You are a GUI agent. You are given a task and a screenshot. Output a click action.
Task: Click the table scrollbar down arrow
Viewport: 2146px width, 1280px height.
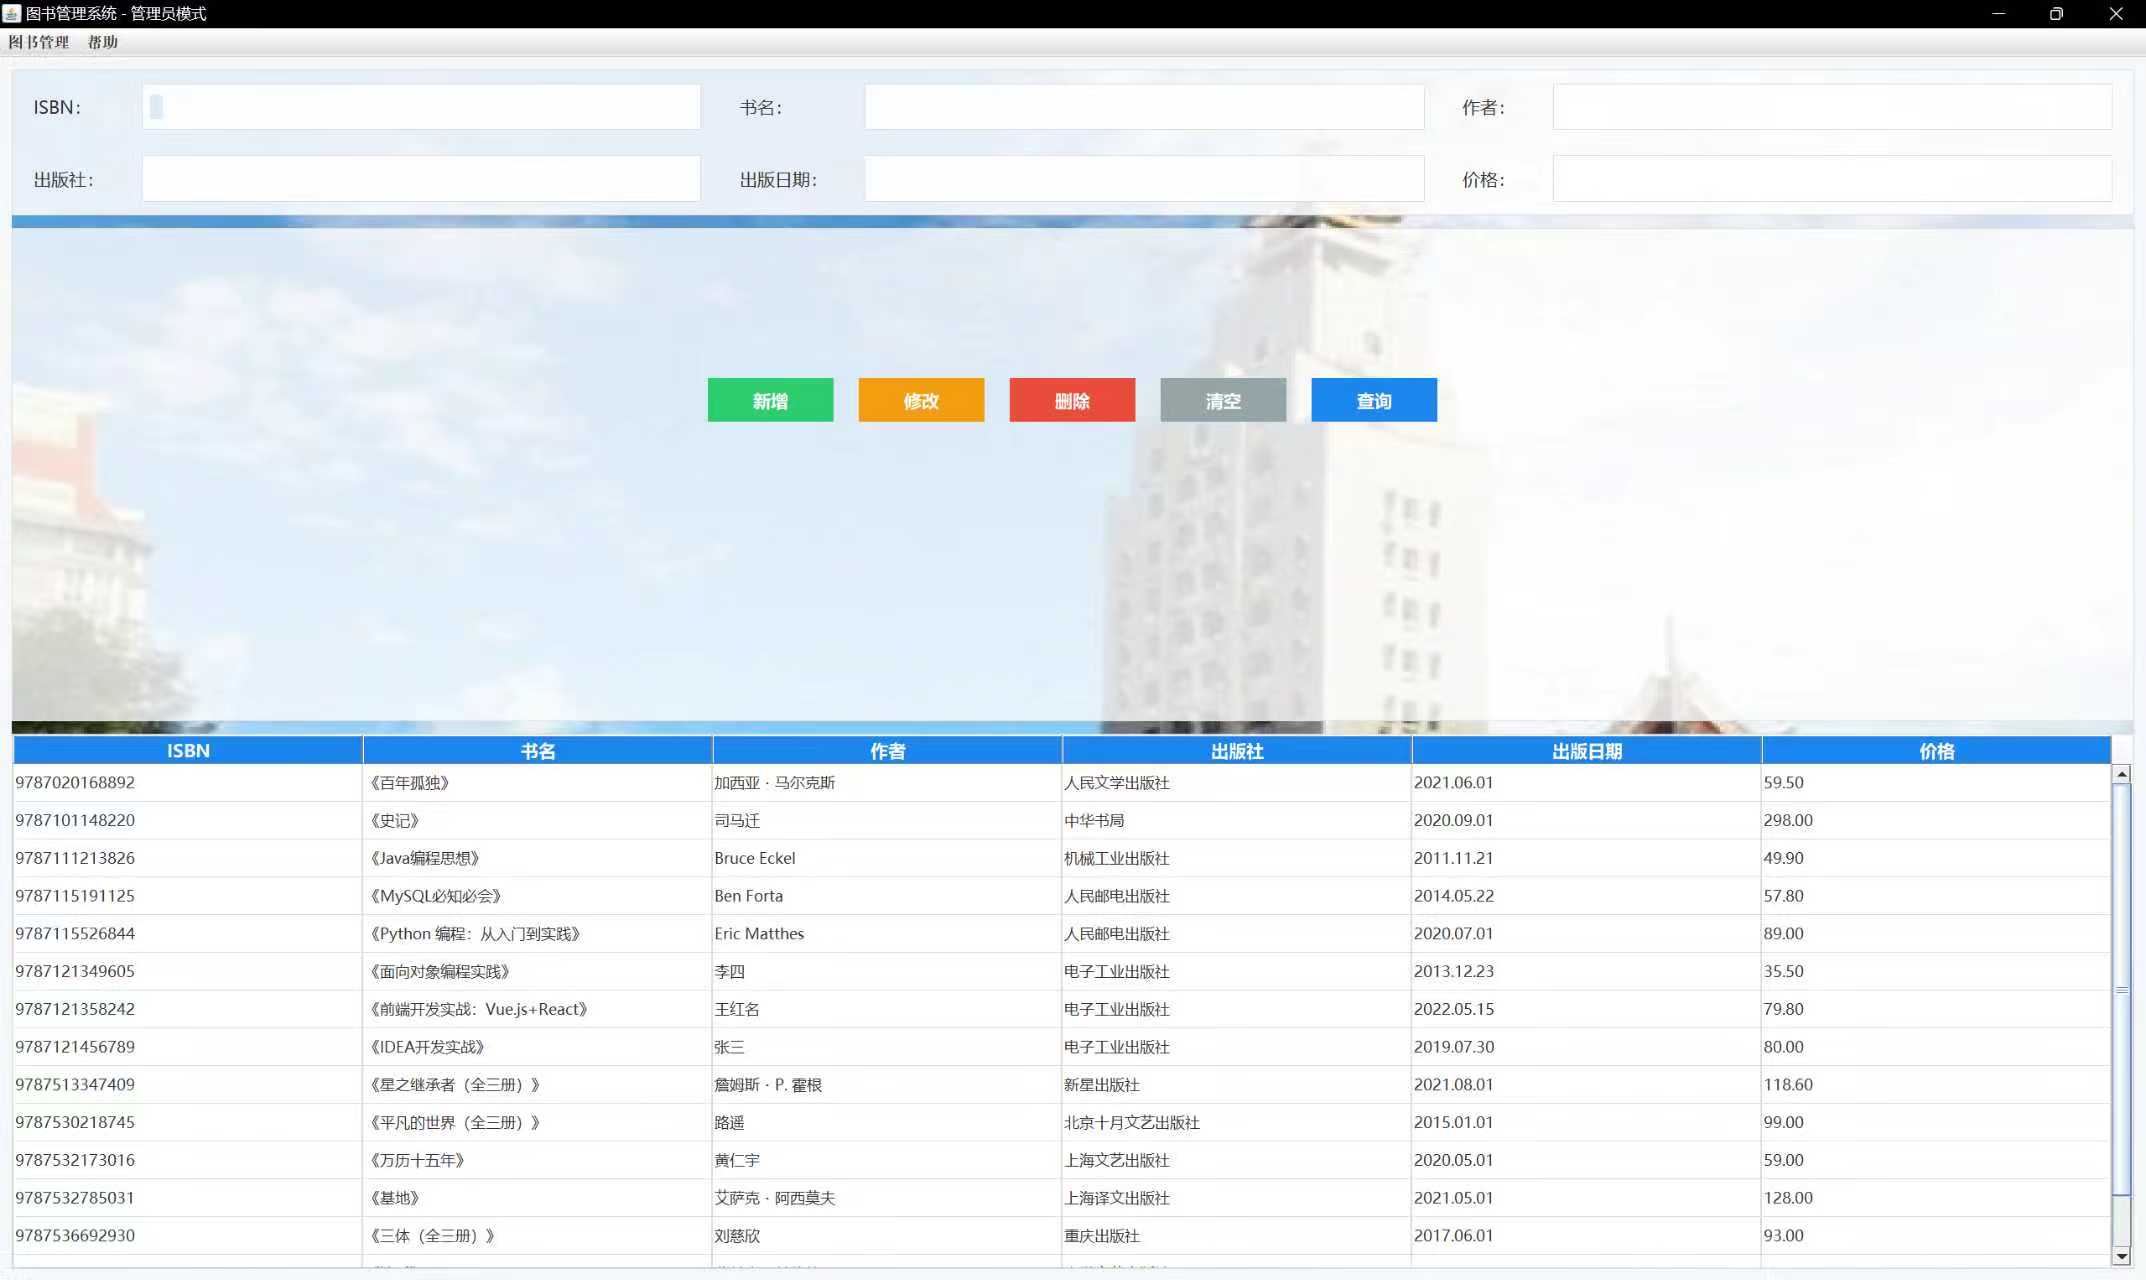point(2121,1257)
